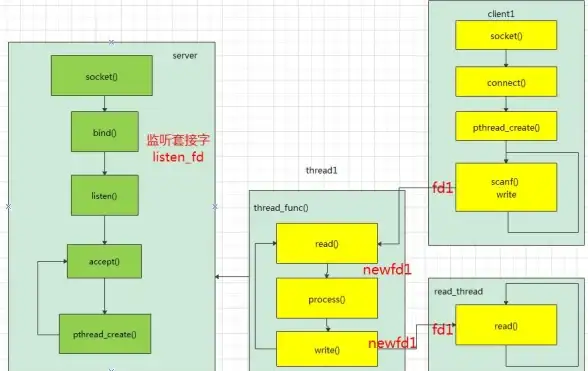The width and height of the screenshot is (588, 371).
Task: Select the socket() box in the server container
Action: (x=102, y=75)
